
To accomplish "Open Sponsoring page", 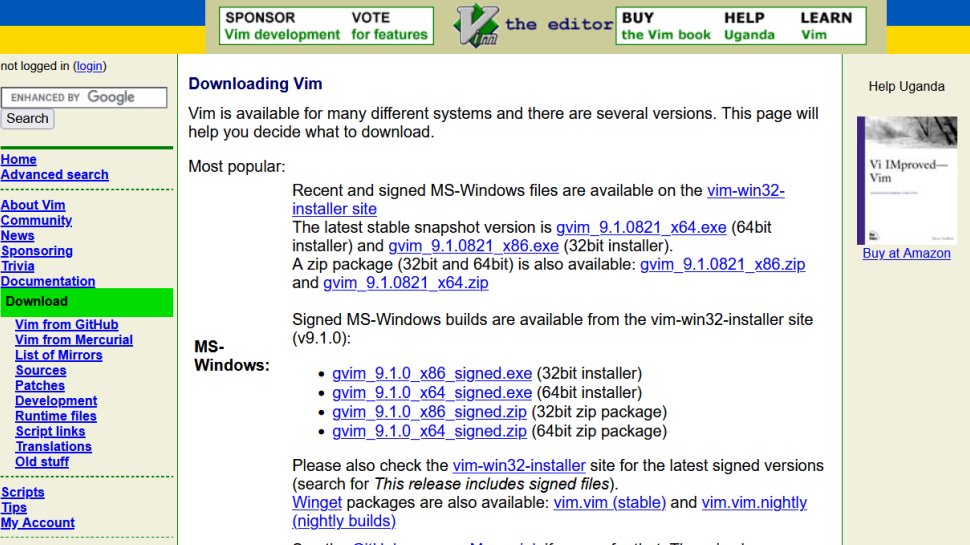I will point(37,251).
